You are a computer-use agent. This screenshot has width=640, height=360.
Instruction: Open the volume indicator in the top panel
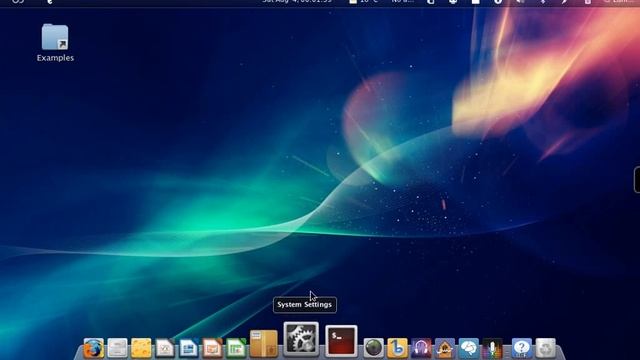tap(520, 1)
